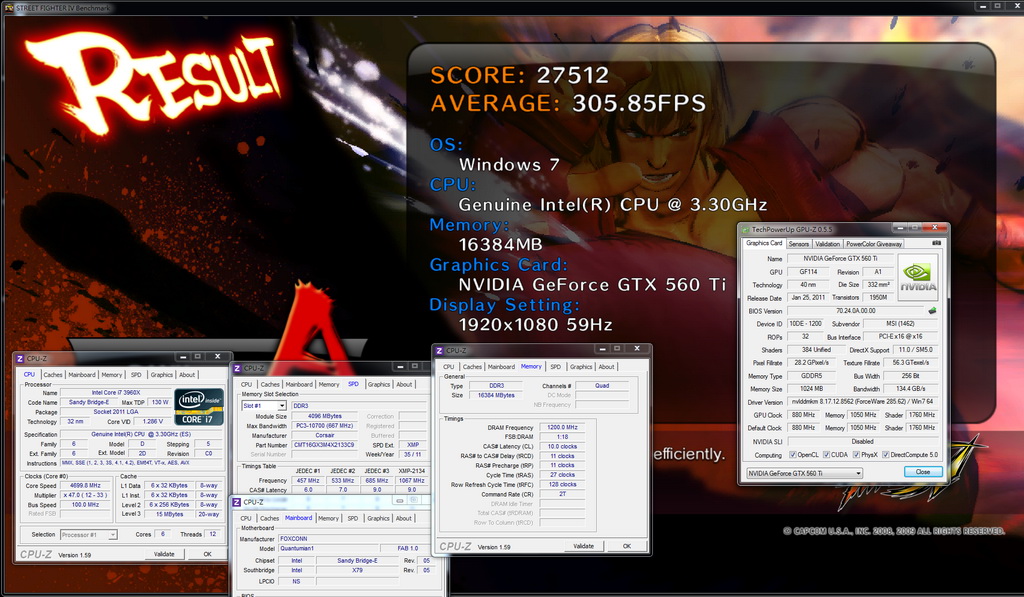Open Graphics tab in CPU-Z processor window
Image resolution: width=1024 pixels, height=597 pixels.
(161, 375)
